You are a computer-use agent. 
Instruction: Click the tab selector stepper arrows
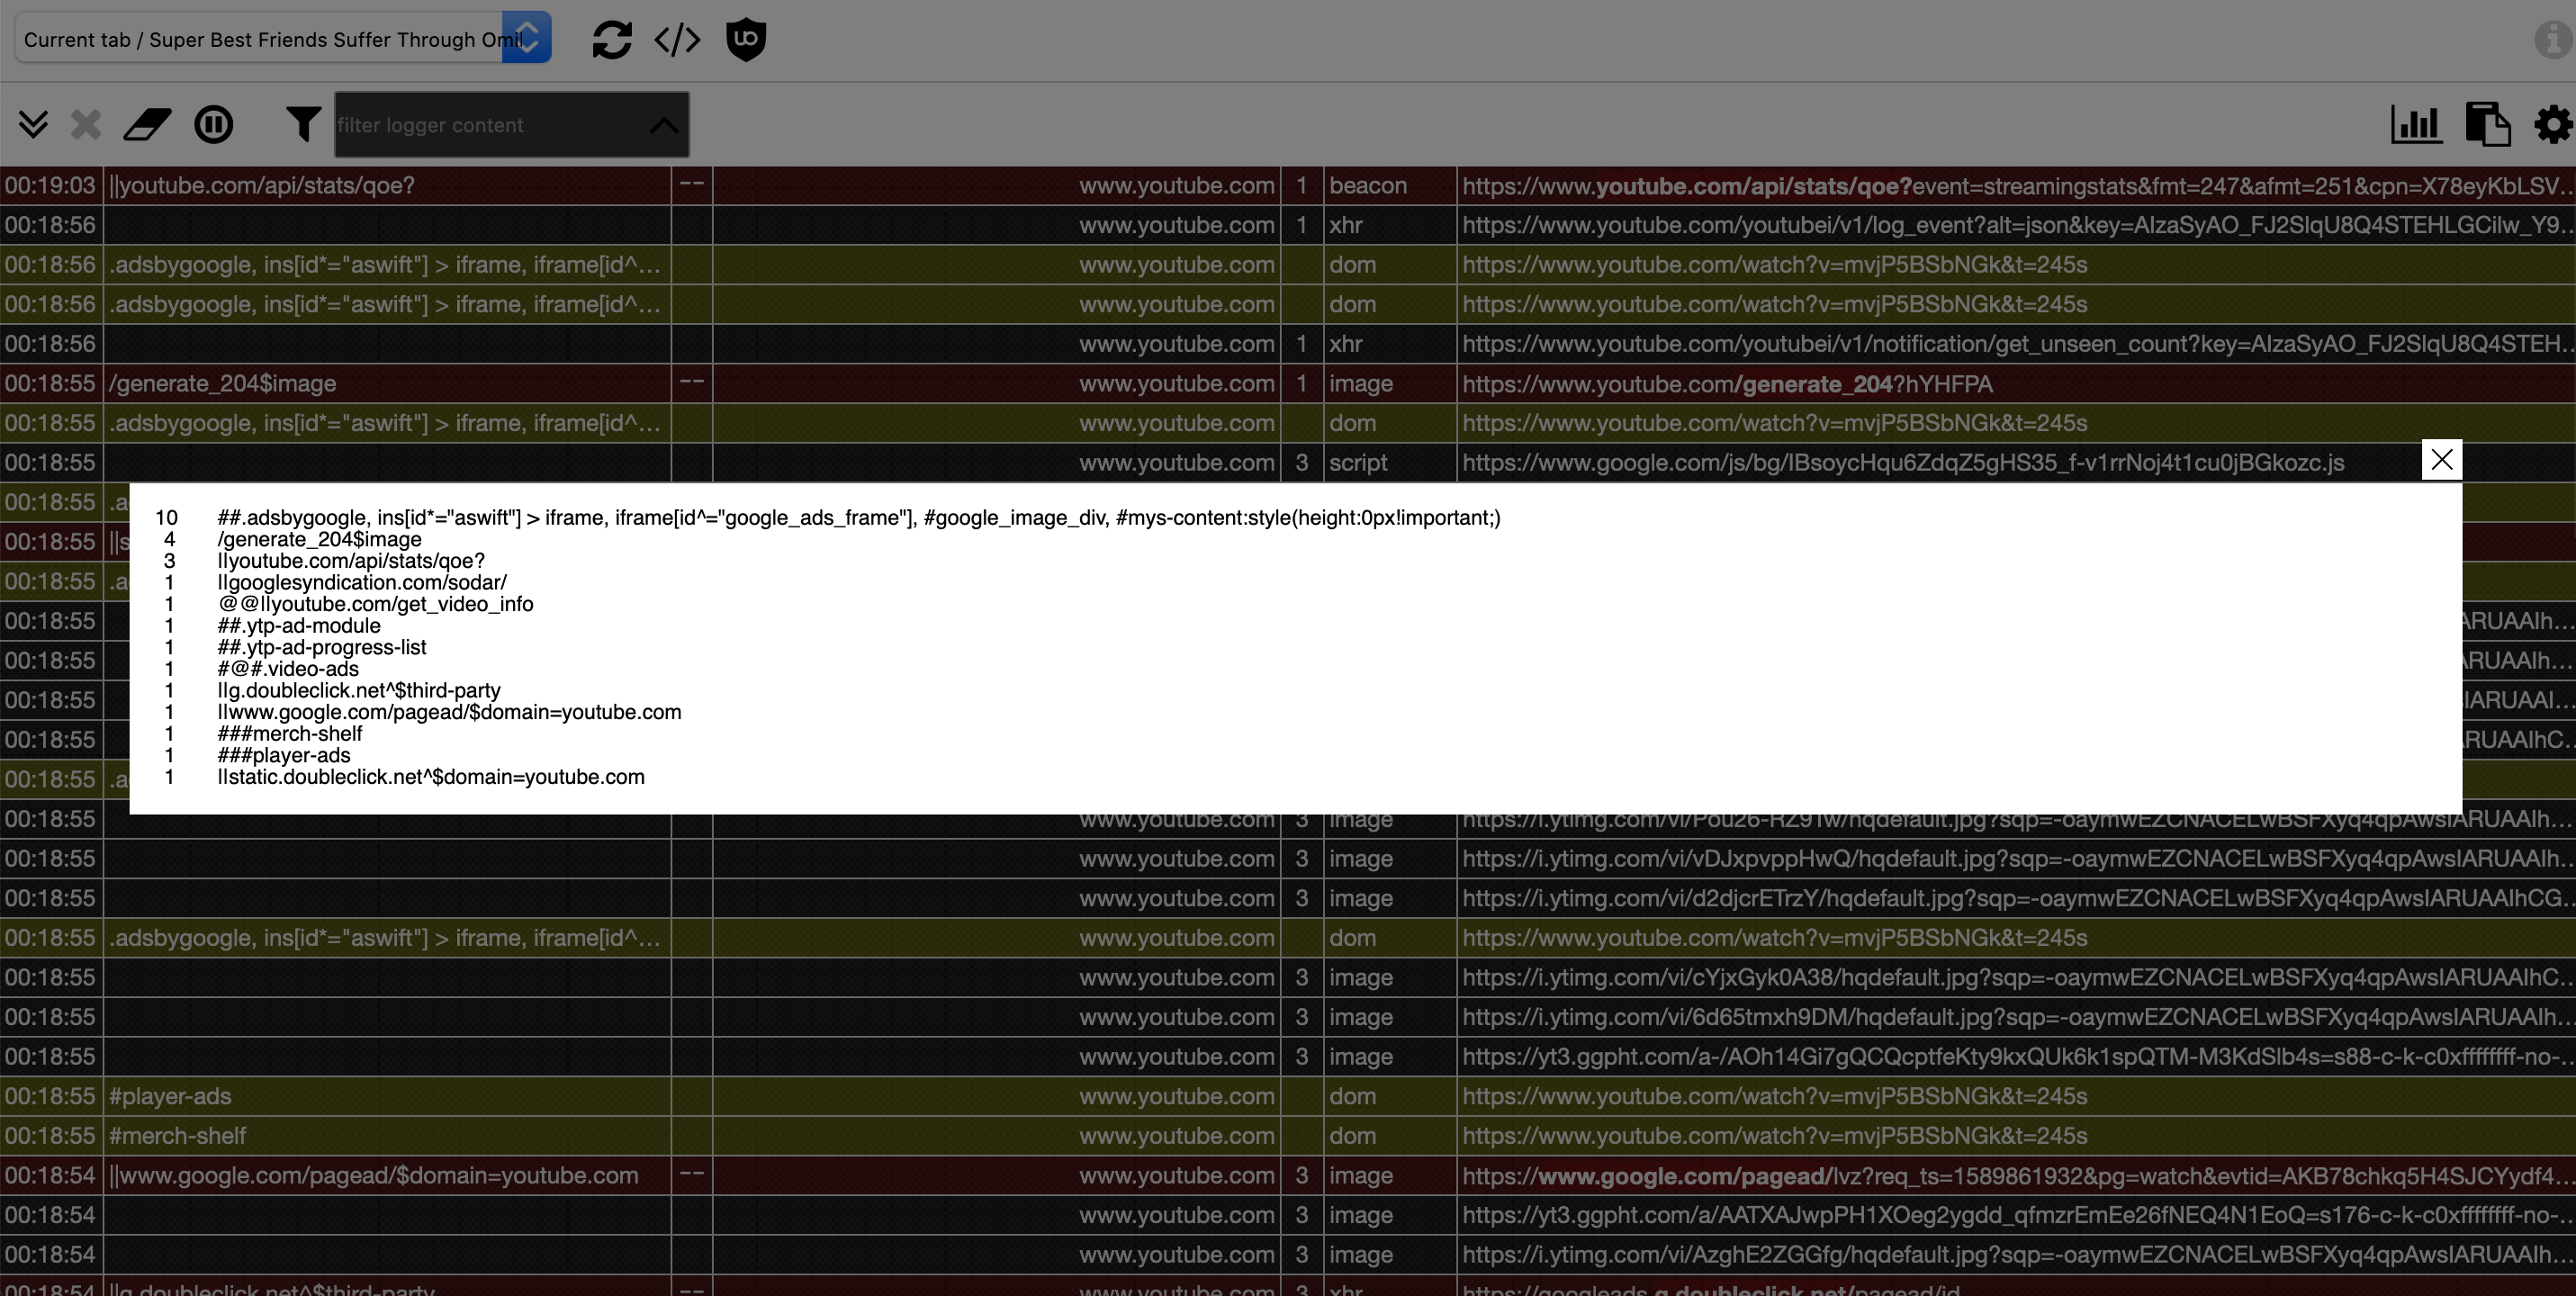[x=529, y=37]
